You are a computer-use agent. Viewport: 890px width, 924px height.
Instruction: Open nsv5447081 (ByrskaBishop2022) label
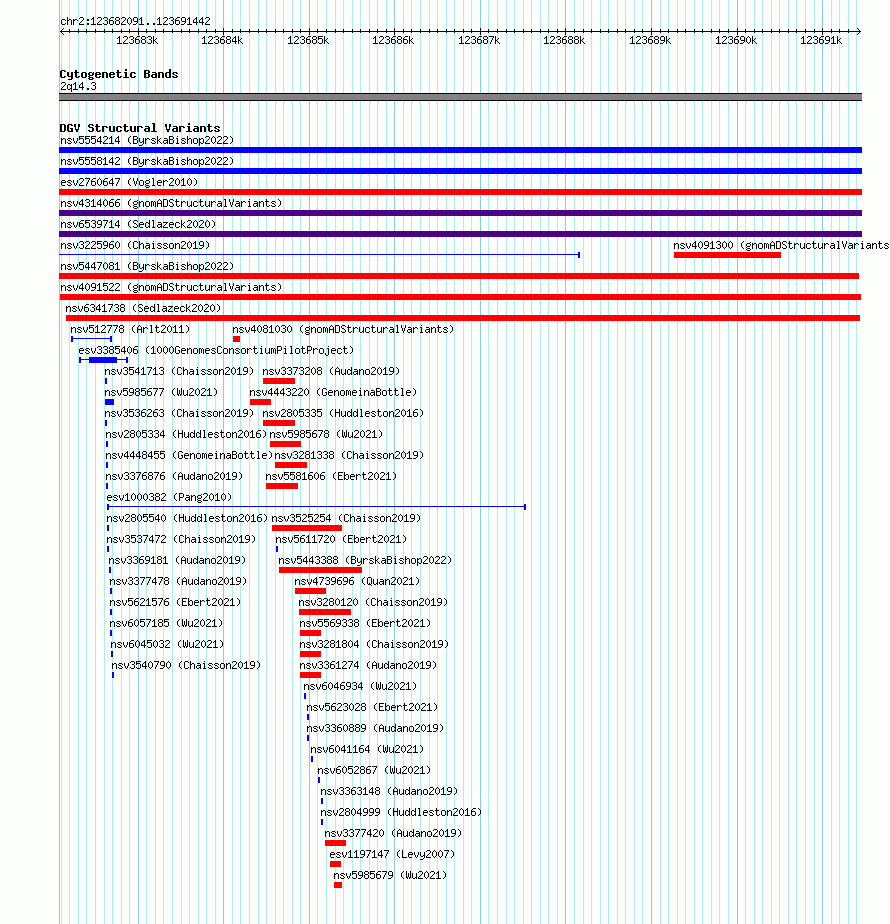point(147,266)
